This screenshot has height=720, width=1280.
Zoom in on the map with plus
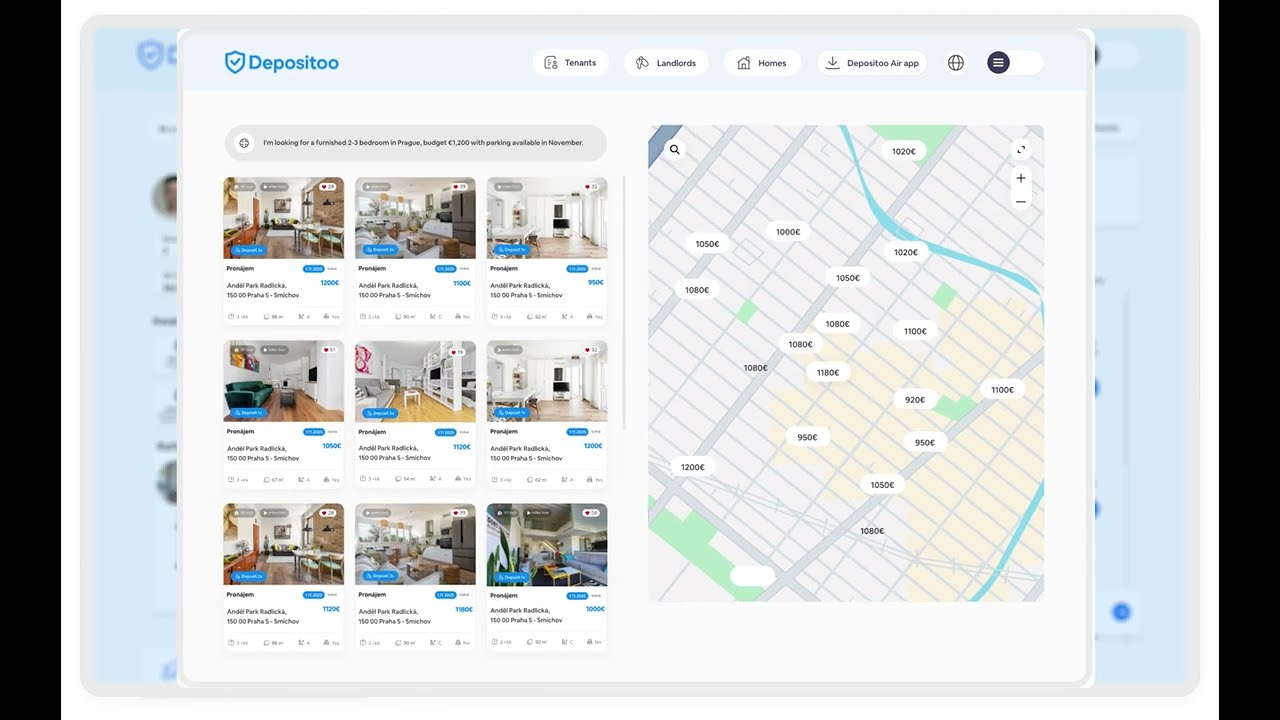[1021, 178]
